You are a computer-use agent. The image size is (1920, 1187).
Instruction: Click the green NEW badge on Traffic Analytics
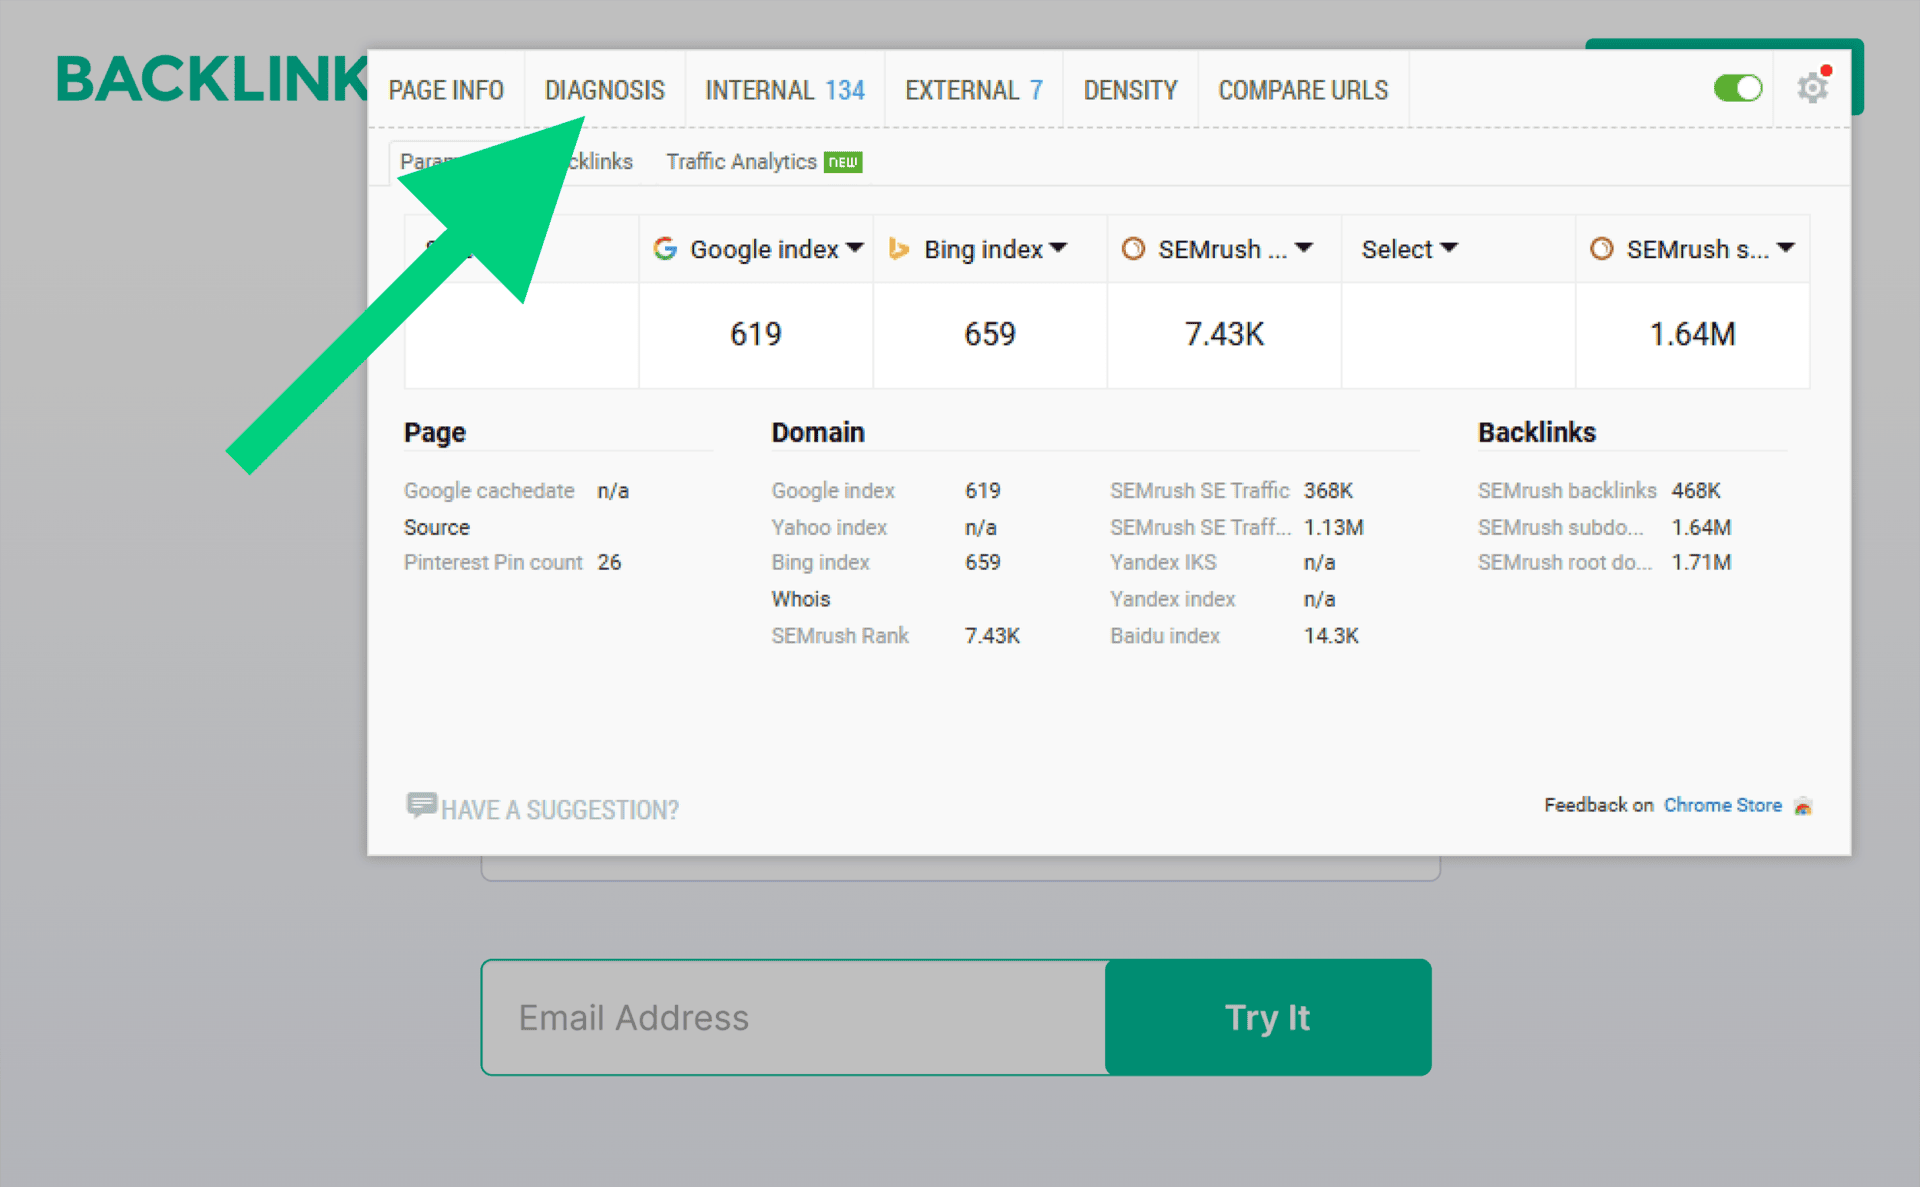[x=843, y=162]
